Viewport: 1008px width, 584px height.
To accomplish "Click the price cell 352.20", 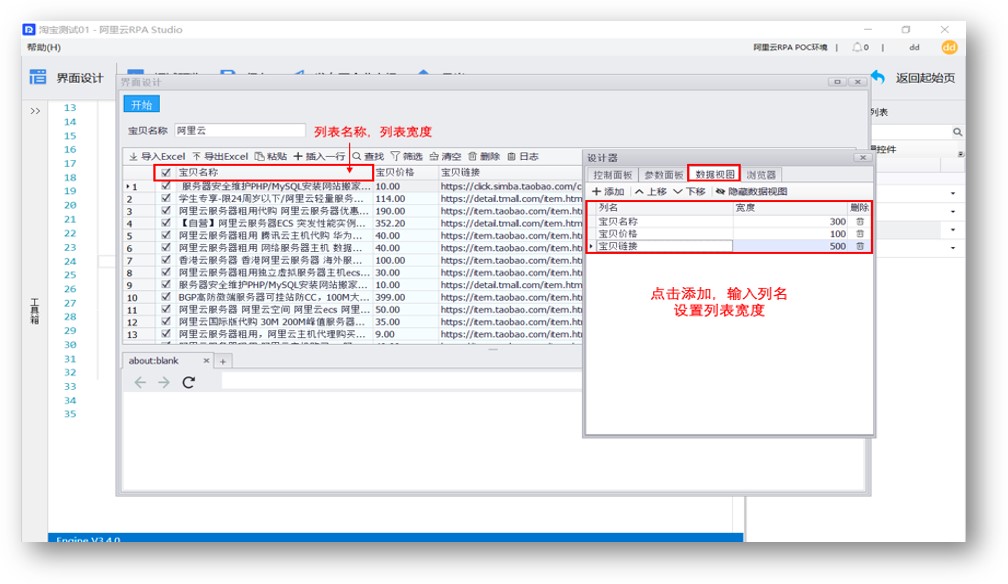I will 406,223.
